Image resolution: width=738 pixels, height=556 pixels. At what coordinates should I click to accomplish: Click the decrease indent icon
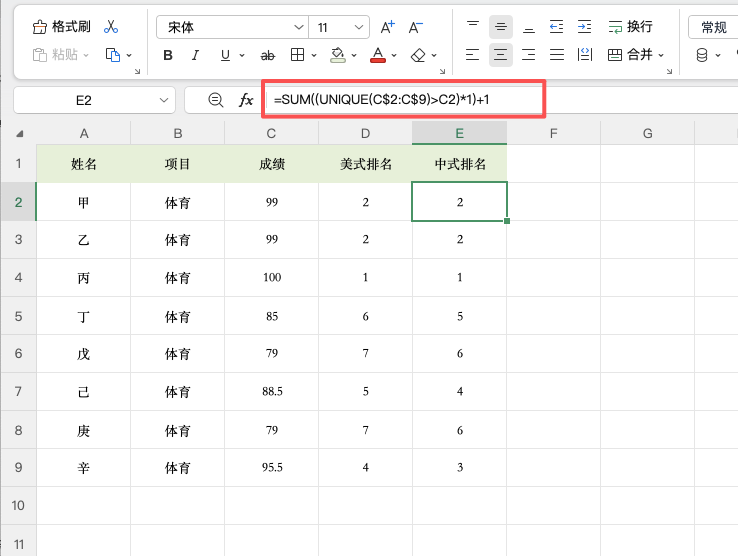point(556,27)
